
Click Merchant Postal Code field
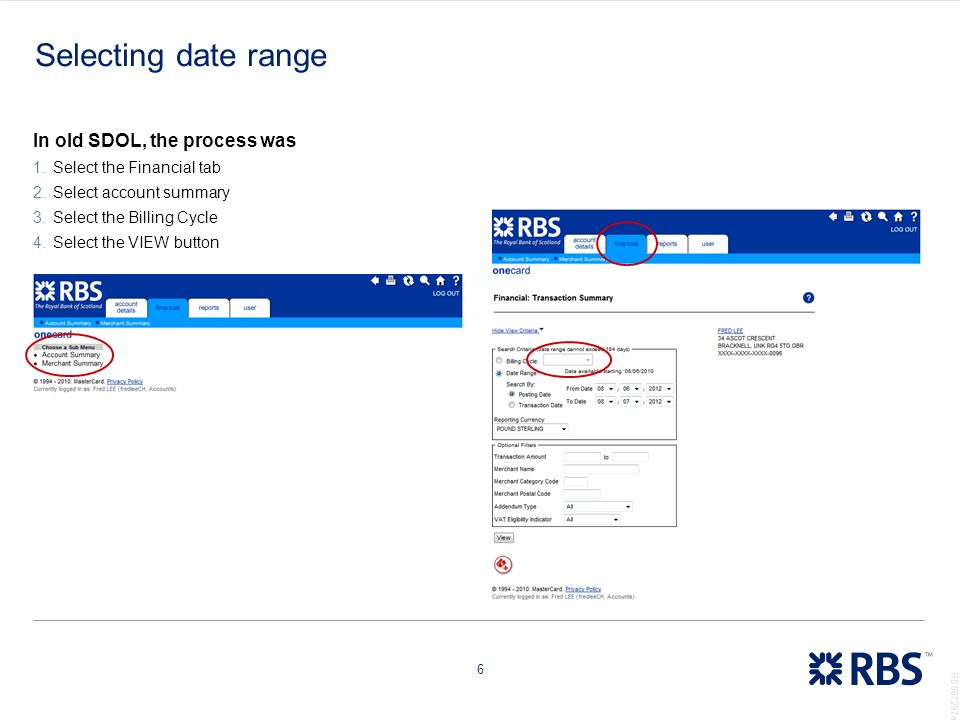[582, 494]
